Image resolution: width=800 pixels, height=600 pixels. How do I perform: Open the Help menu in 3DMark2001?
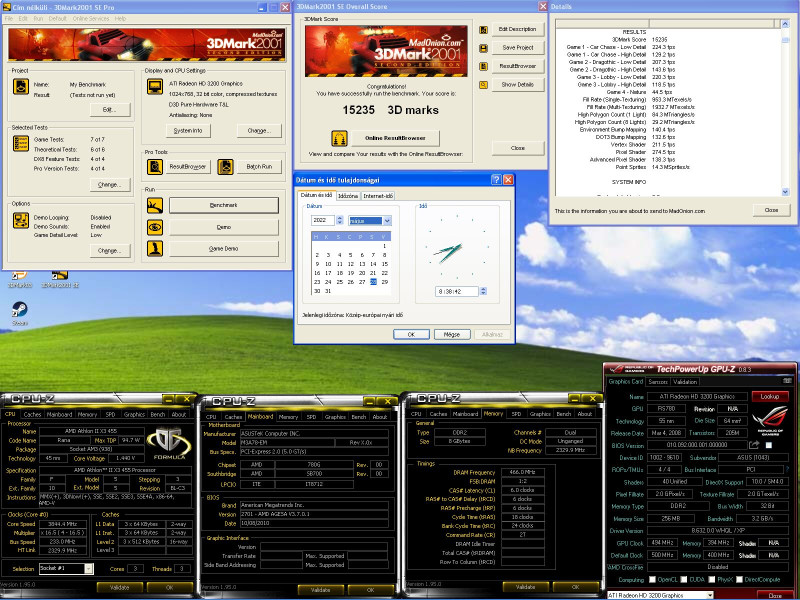pyautogui.click(x=120, y=18)
